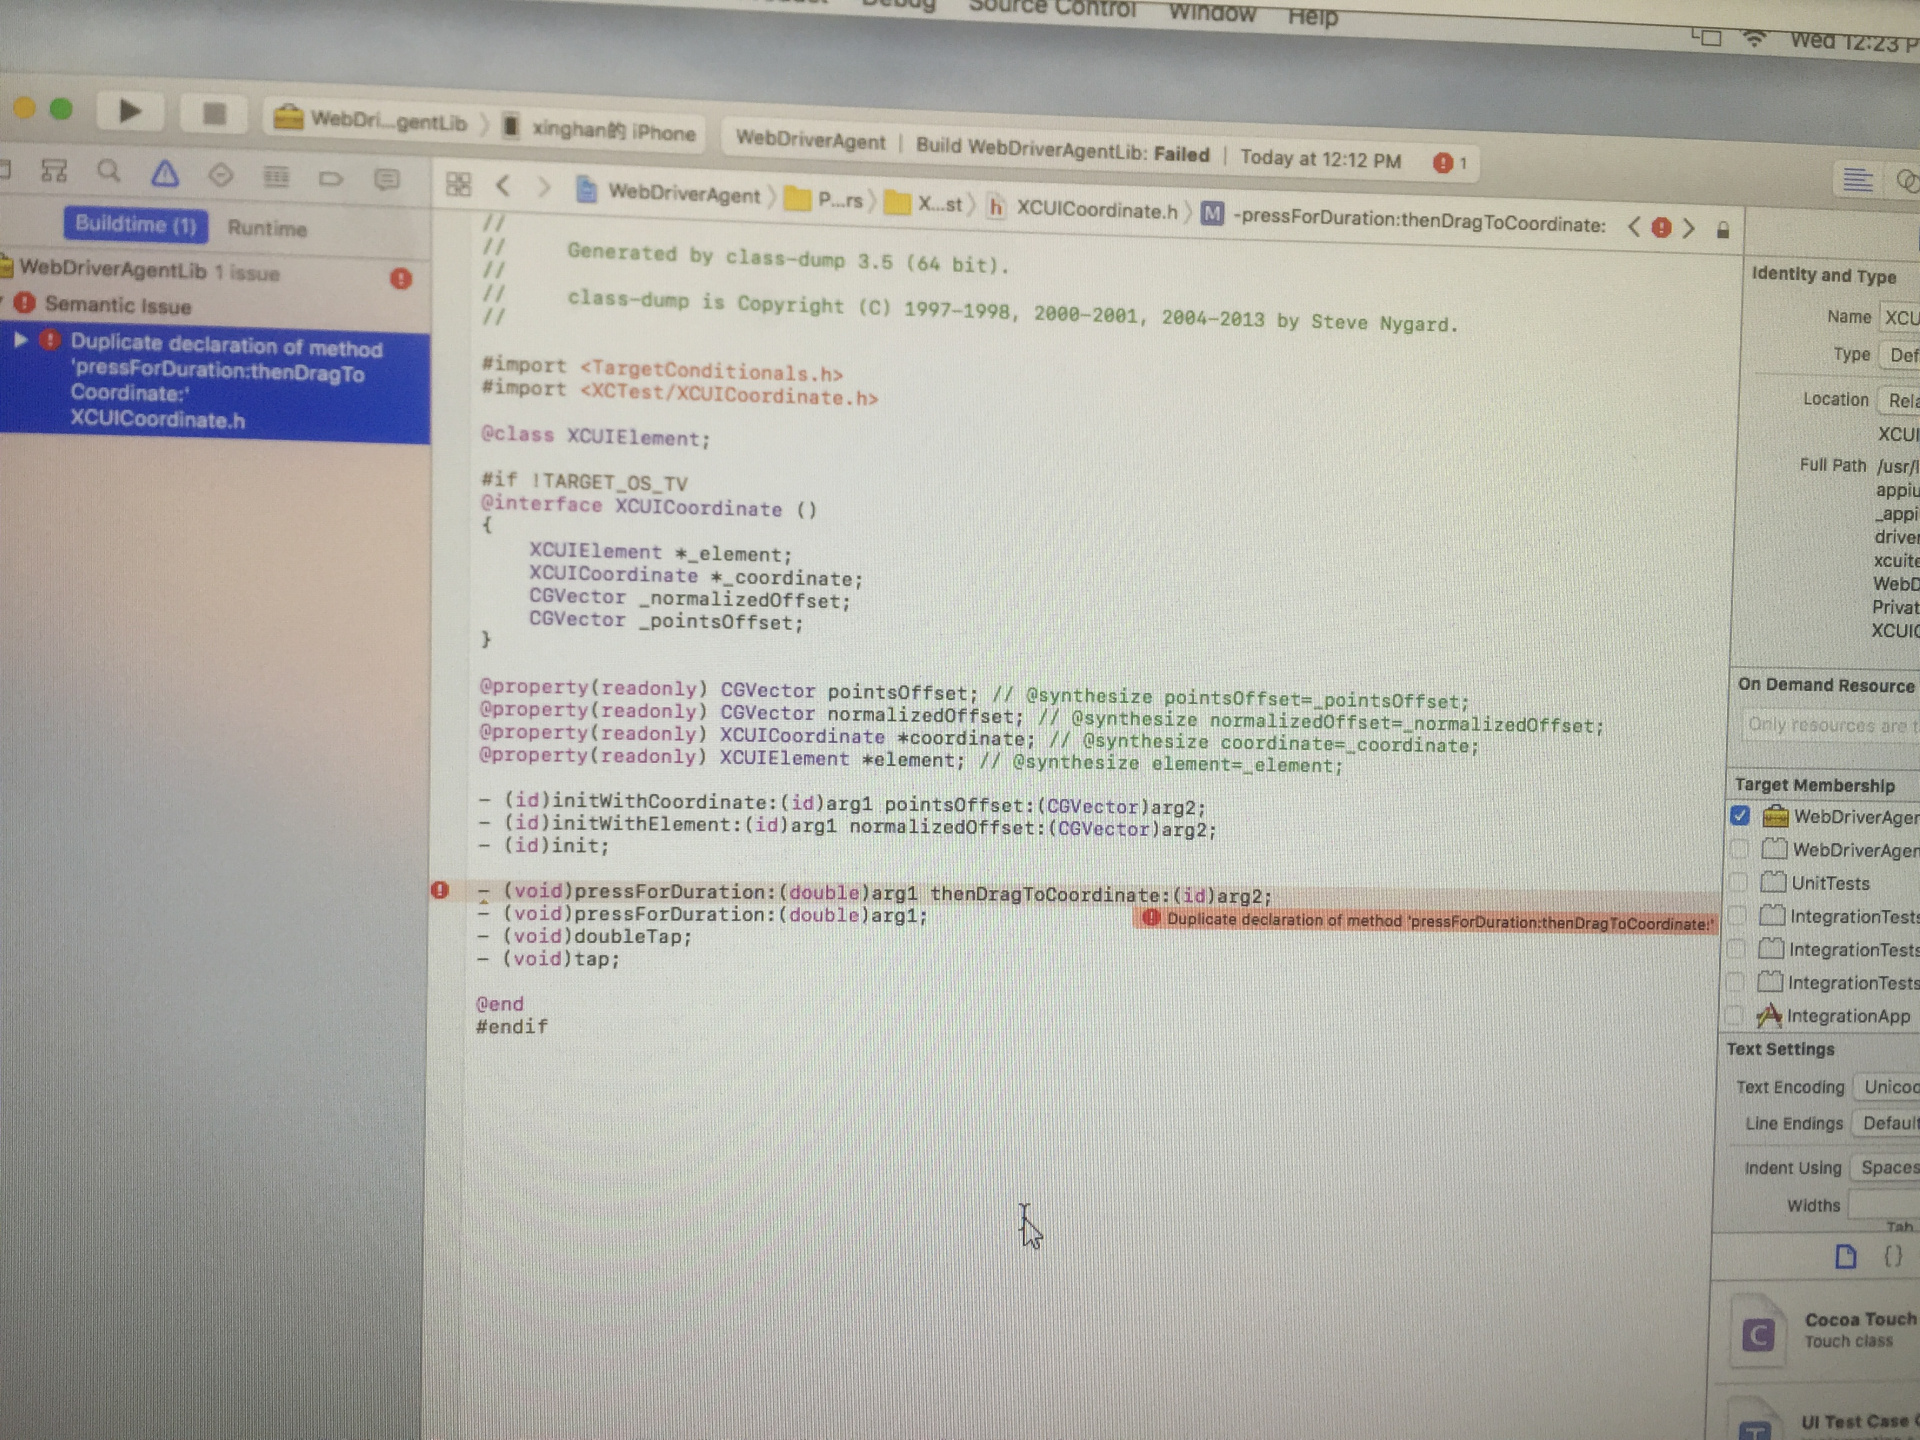Switch to standard editor icon

click(1857, 180)
